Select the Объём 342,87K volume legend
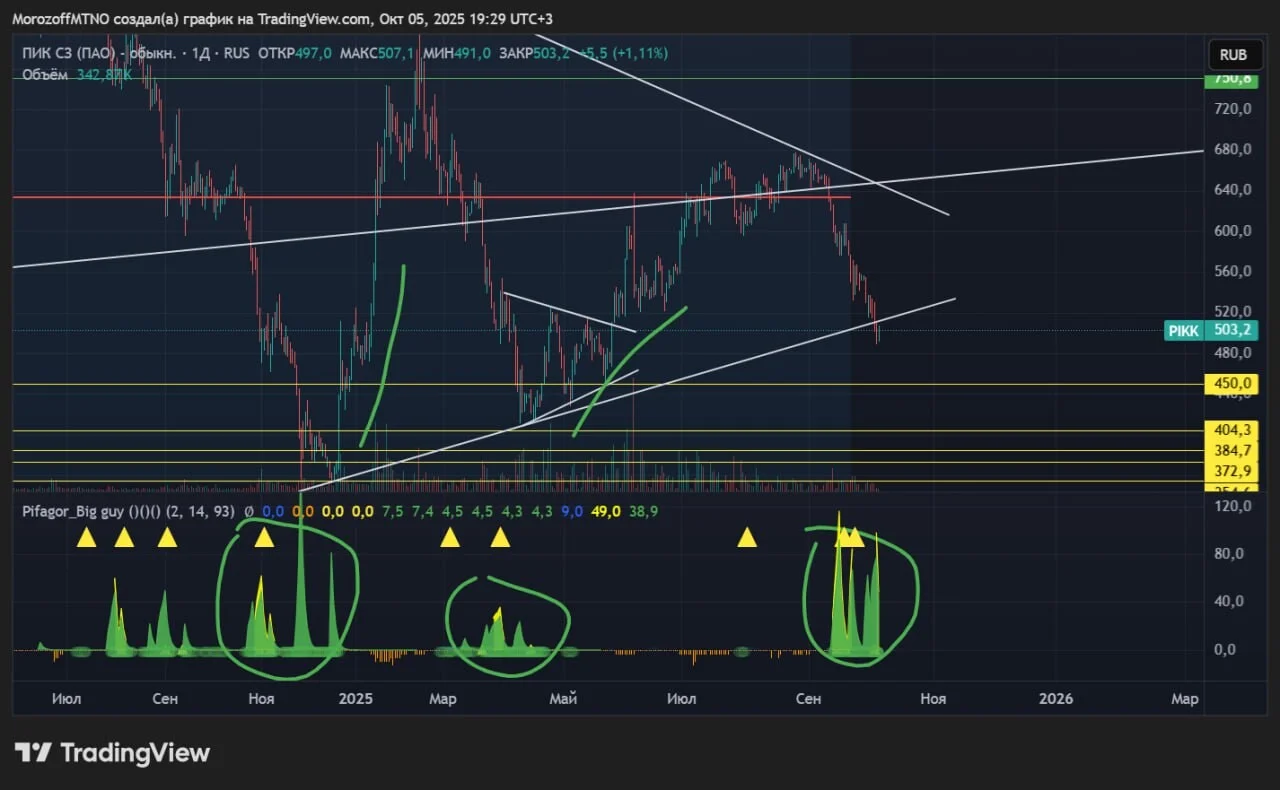The width and height of the screenshot is (1280, 790). (x=77, y=75)
